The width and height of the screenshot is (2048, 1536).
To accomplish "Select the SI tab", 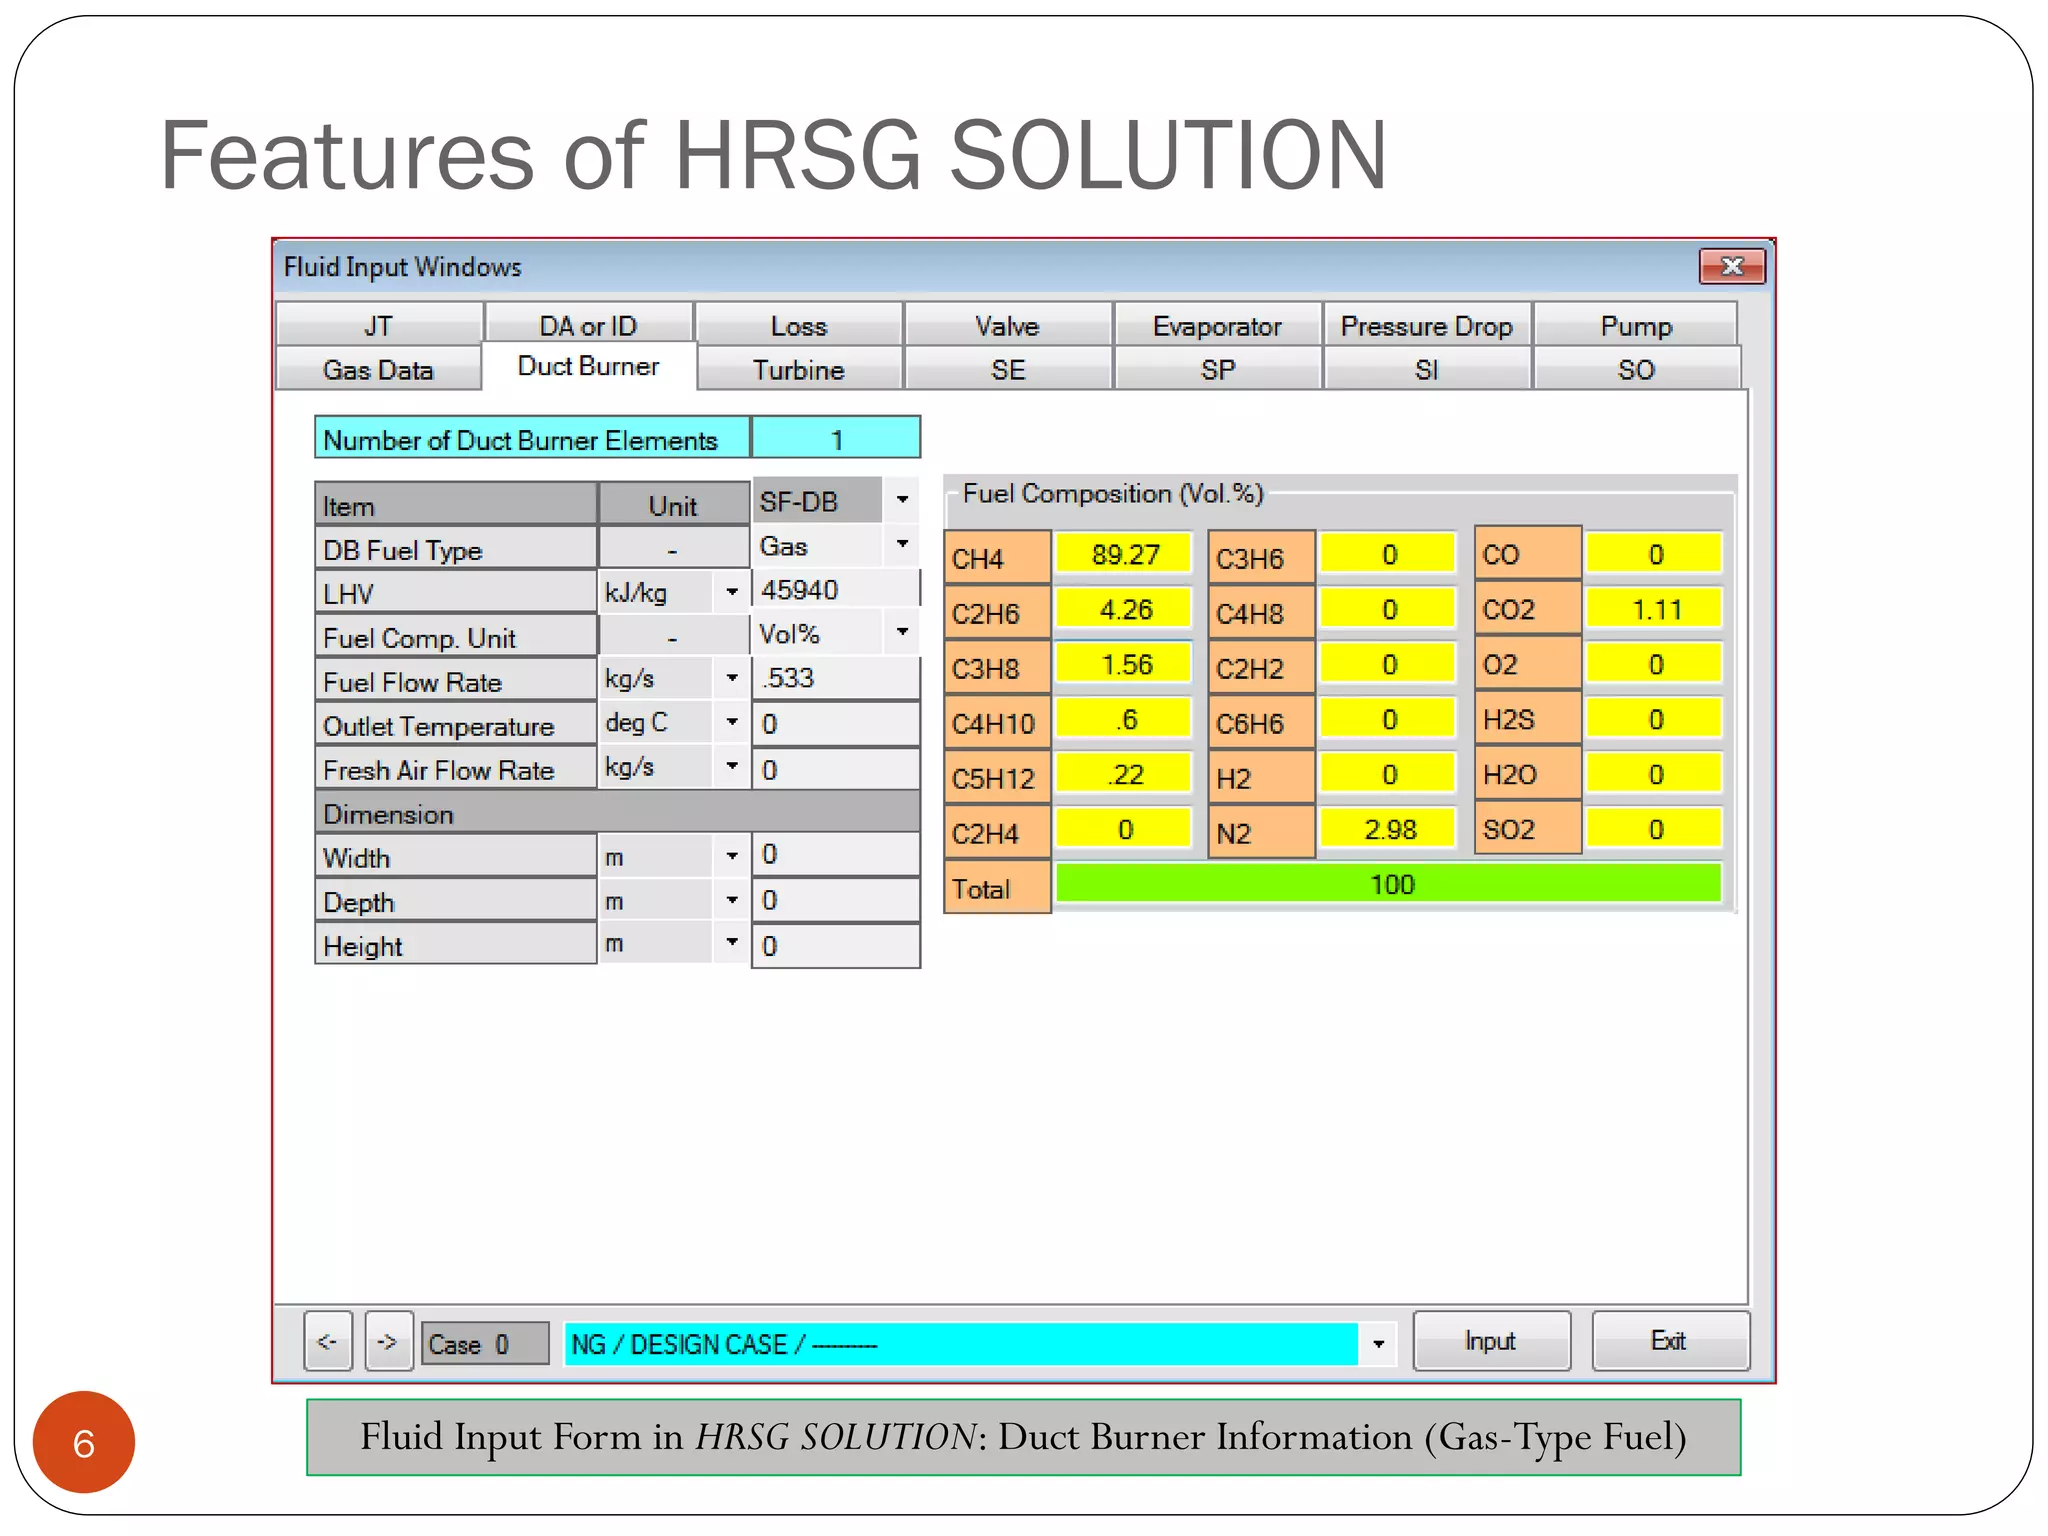I will pos(1427,369).
